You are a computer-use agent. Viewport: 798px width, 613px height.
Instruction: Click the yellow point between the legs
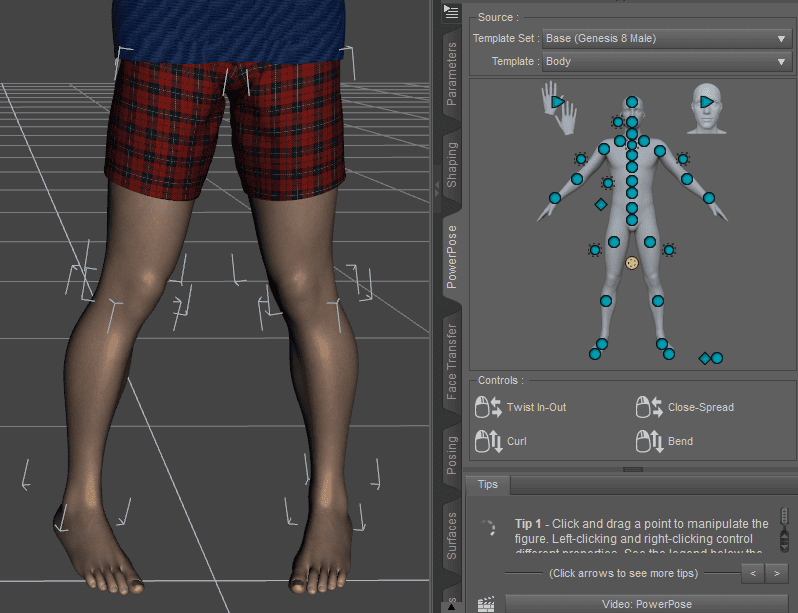pos(632,263)
